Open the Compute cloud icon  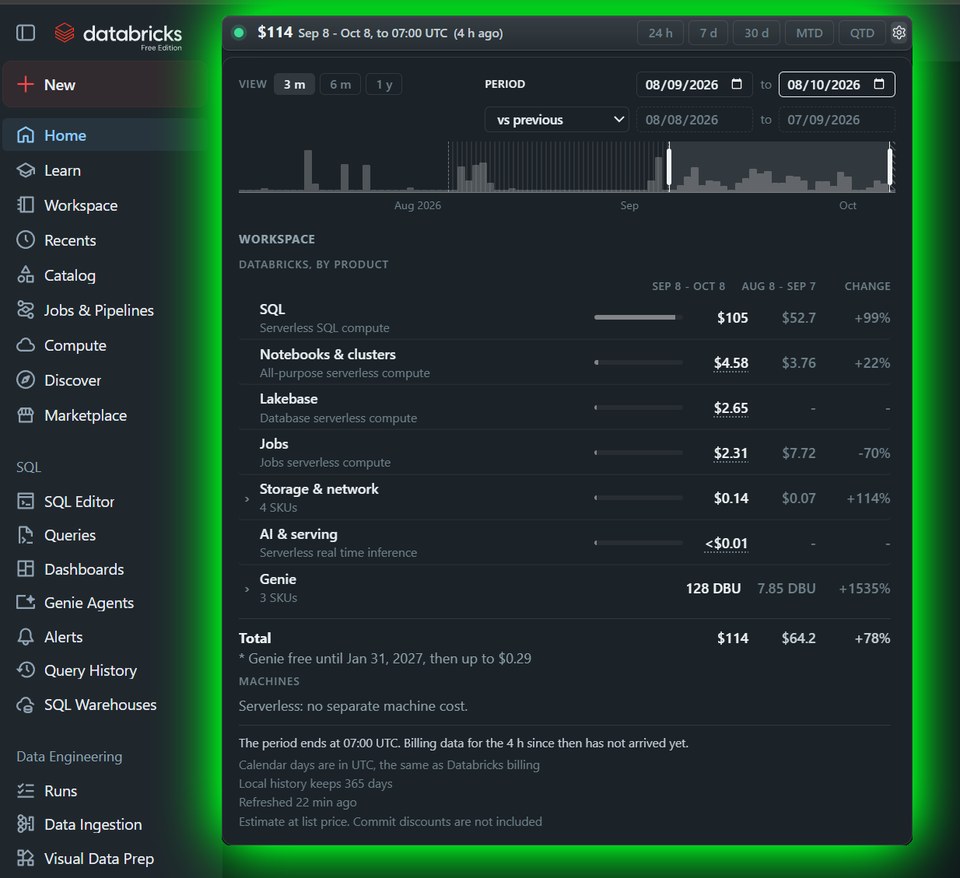[x=25, y=345]
